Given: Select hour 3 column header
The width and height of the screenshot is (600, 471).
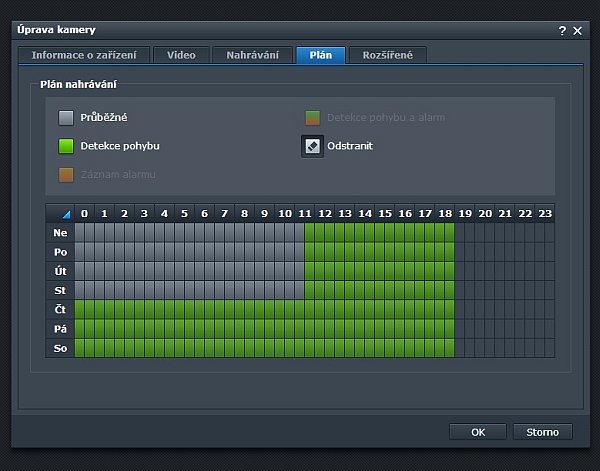Looking at the screenshot, I should [145, 213].
